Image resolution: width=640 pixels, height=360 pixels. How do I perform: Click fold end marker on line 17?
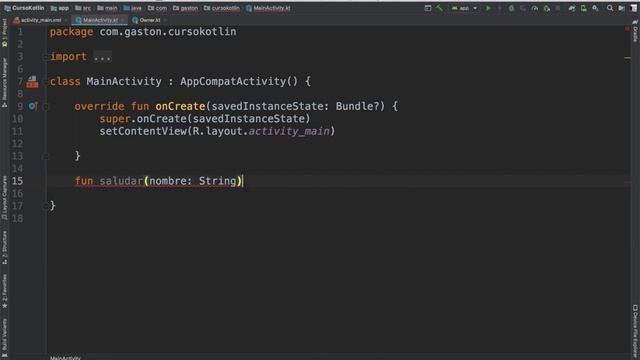46,206
